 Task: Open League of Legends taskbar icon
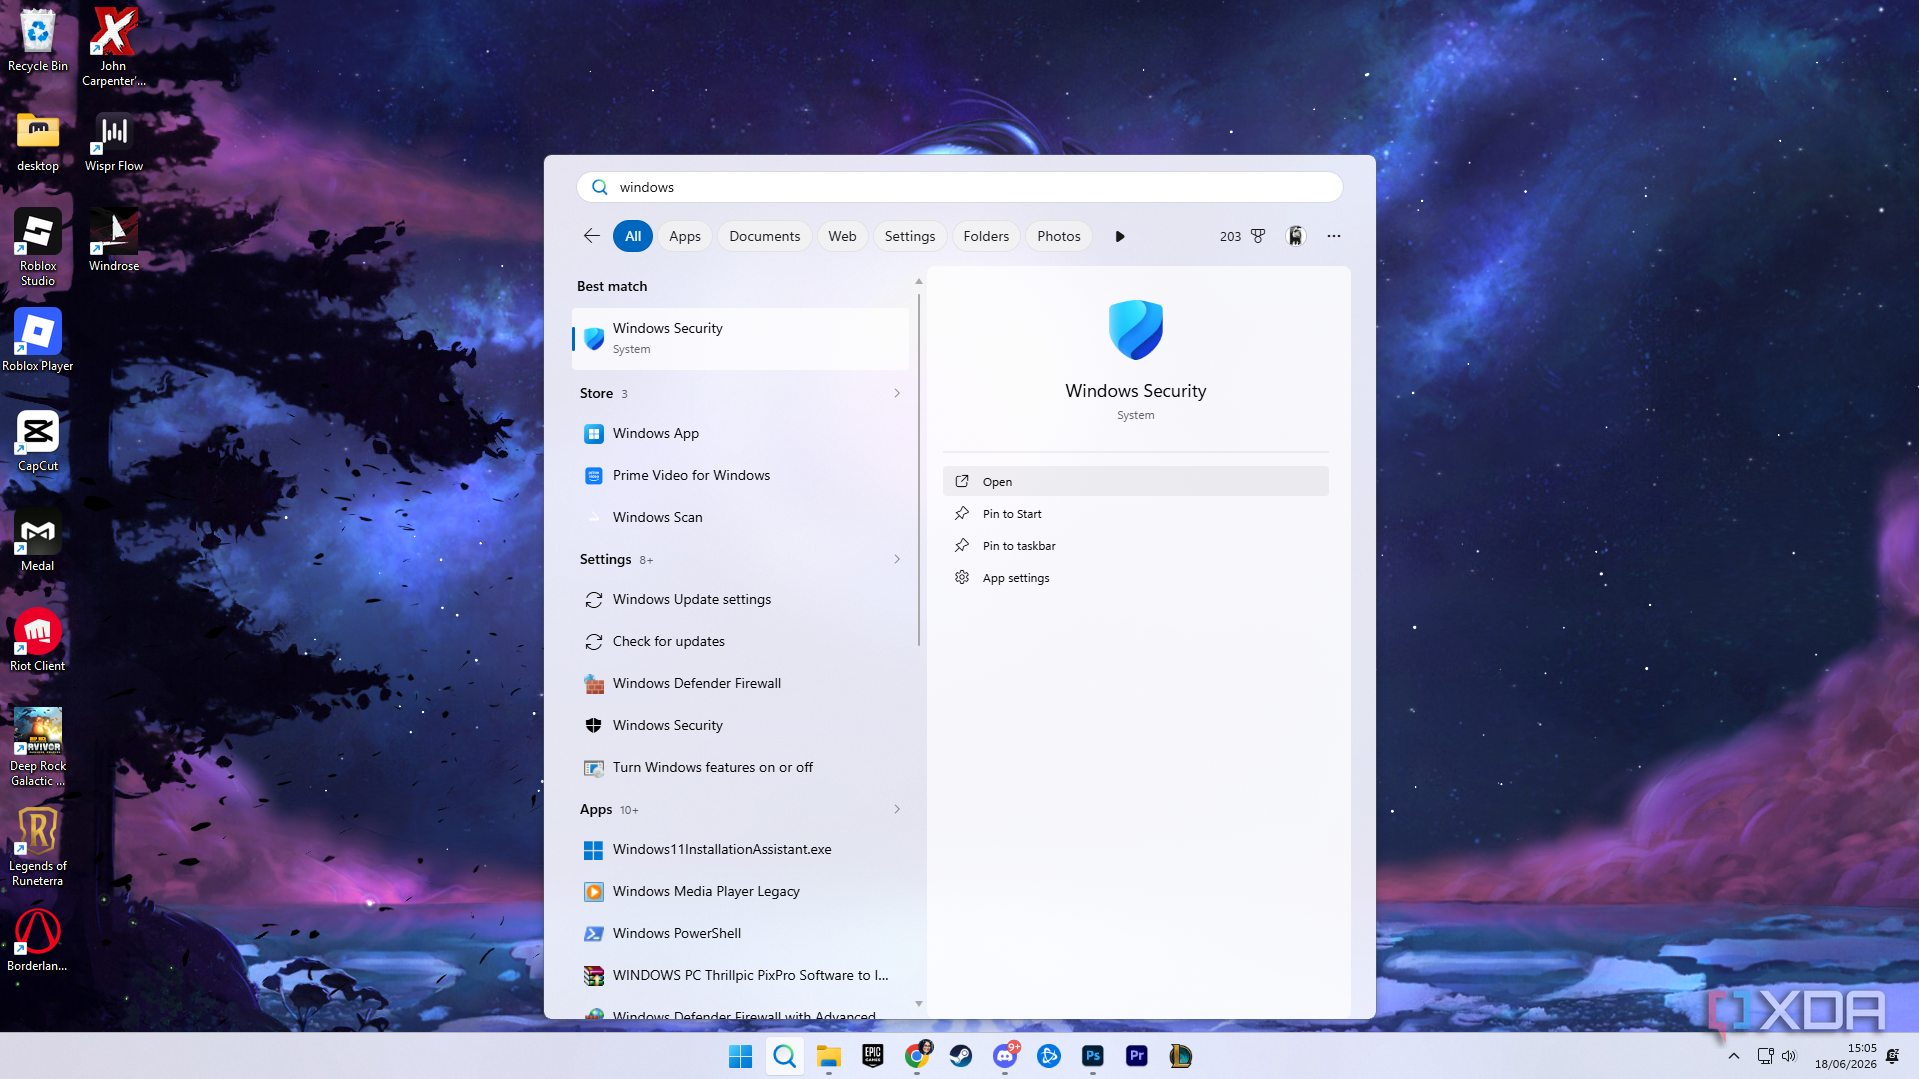(x=1181, y=1056)
